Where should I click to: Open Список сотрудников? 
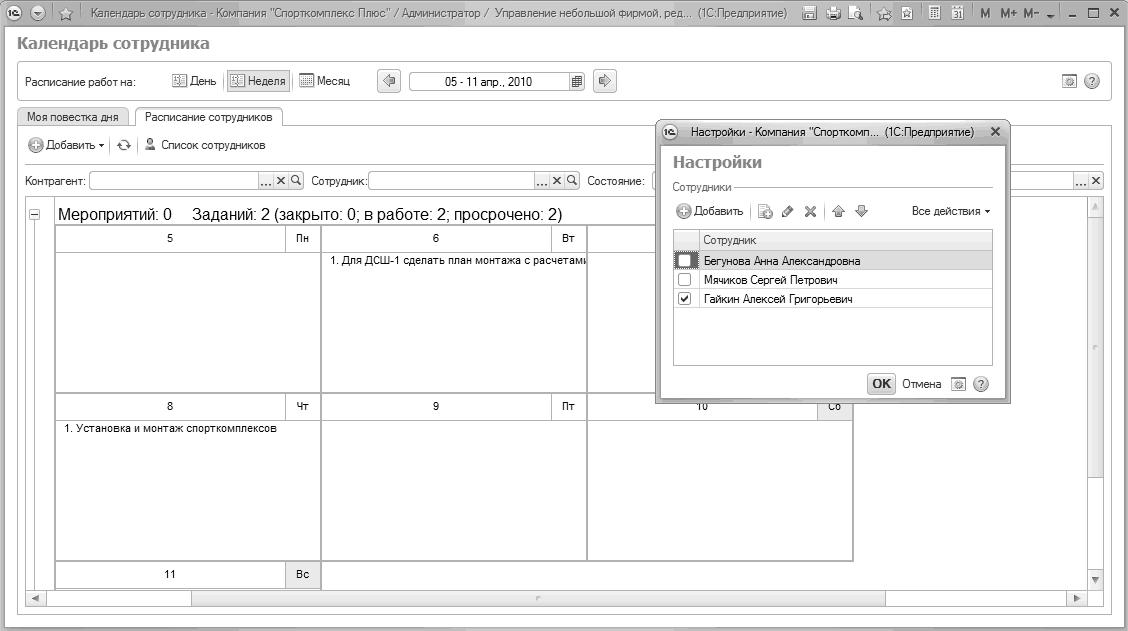coord(205,145)
